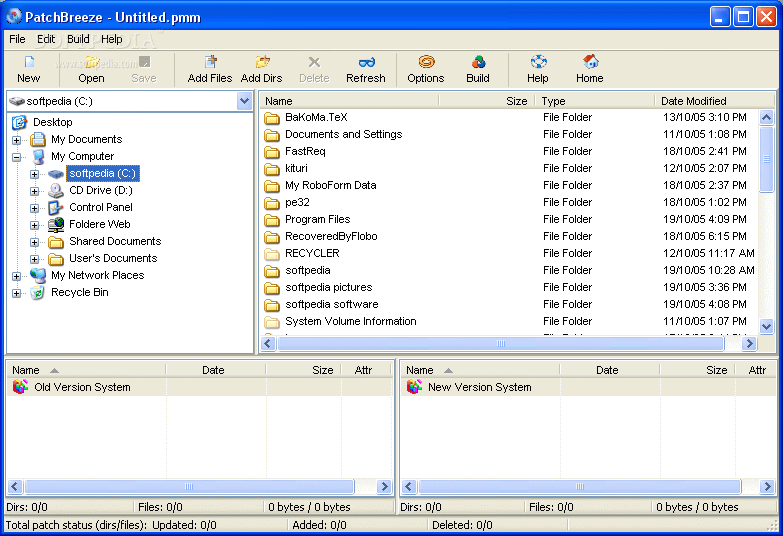Click the Desktop icon in tree

point(19,122)
